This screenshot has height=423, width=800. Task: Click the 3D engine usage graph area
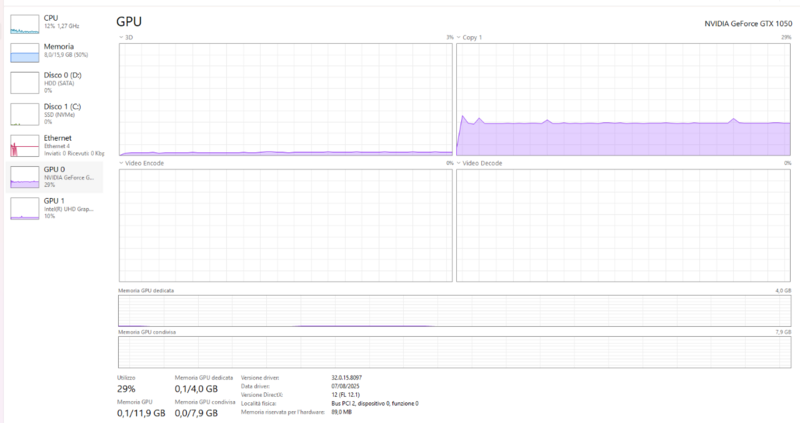click(285, 100)
